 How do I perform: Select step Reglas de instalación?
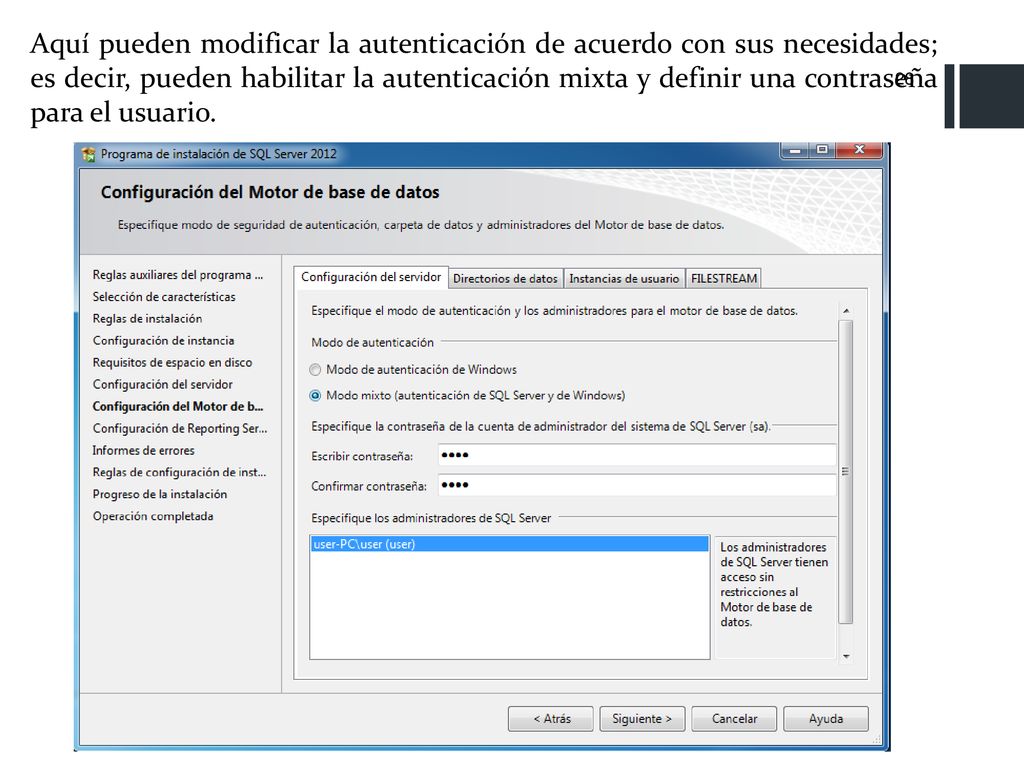[x=147, y=319]
